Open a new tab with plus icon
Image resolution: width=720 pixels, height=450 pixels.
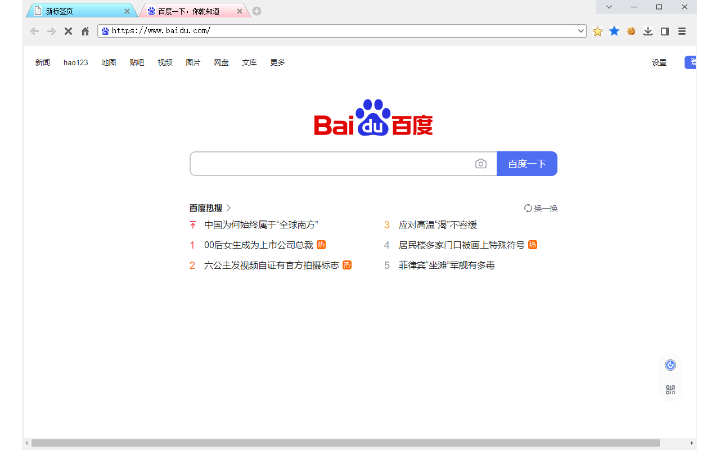click(257, 11)
